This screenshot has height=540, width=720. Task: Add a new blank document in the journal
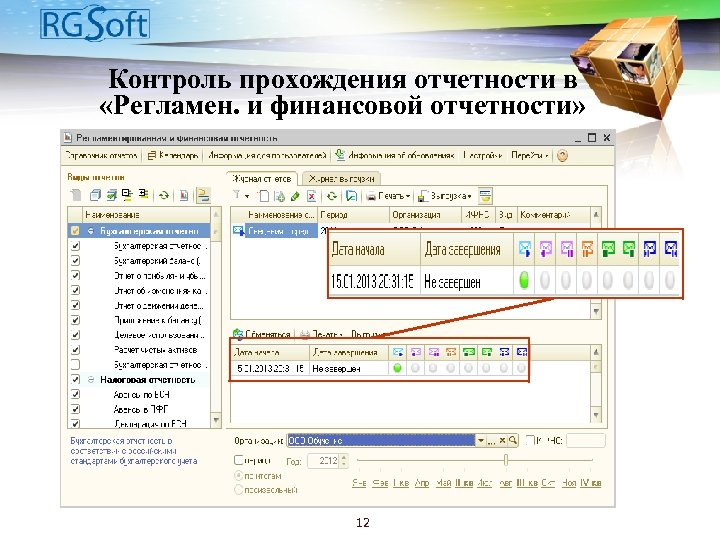pyautogui.click(x=264, y=196)
